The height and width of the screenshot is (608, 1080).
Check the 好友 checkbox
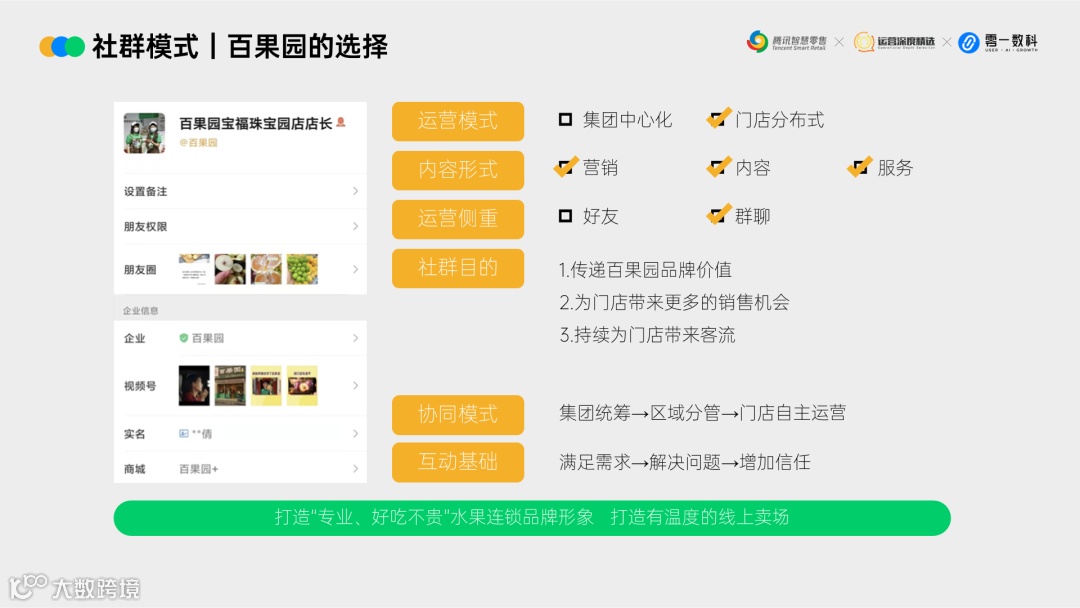tap(565, 216)
